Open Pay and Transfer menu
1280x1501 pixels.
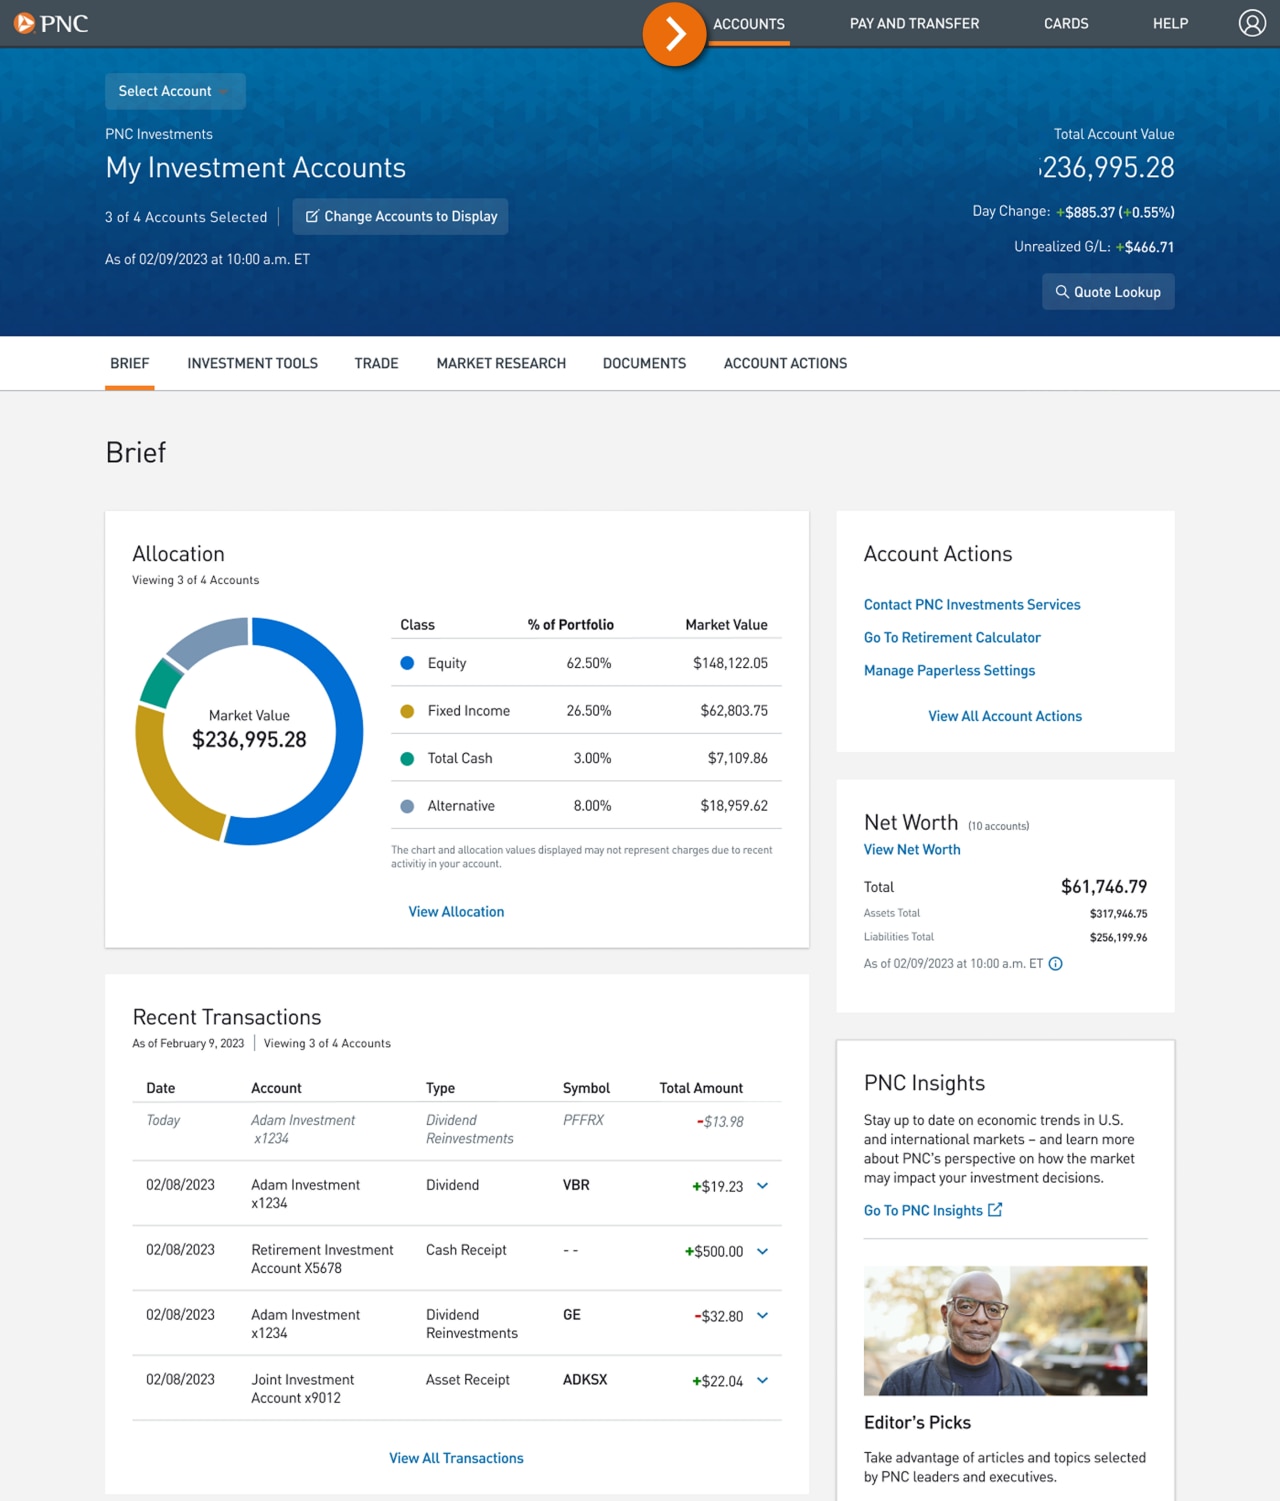pyautogui.click(x=914, y=23)
